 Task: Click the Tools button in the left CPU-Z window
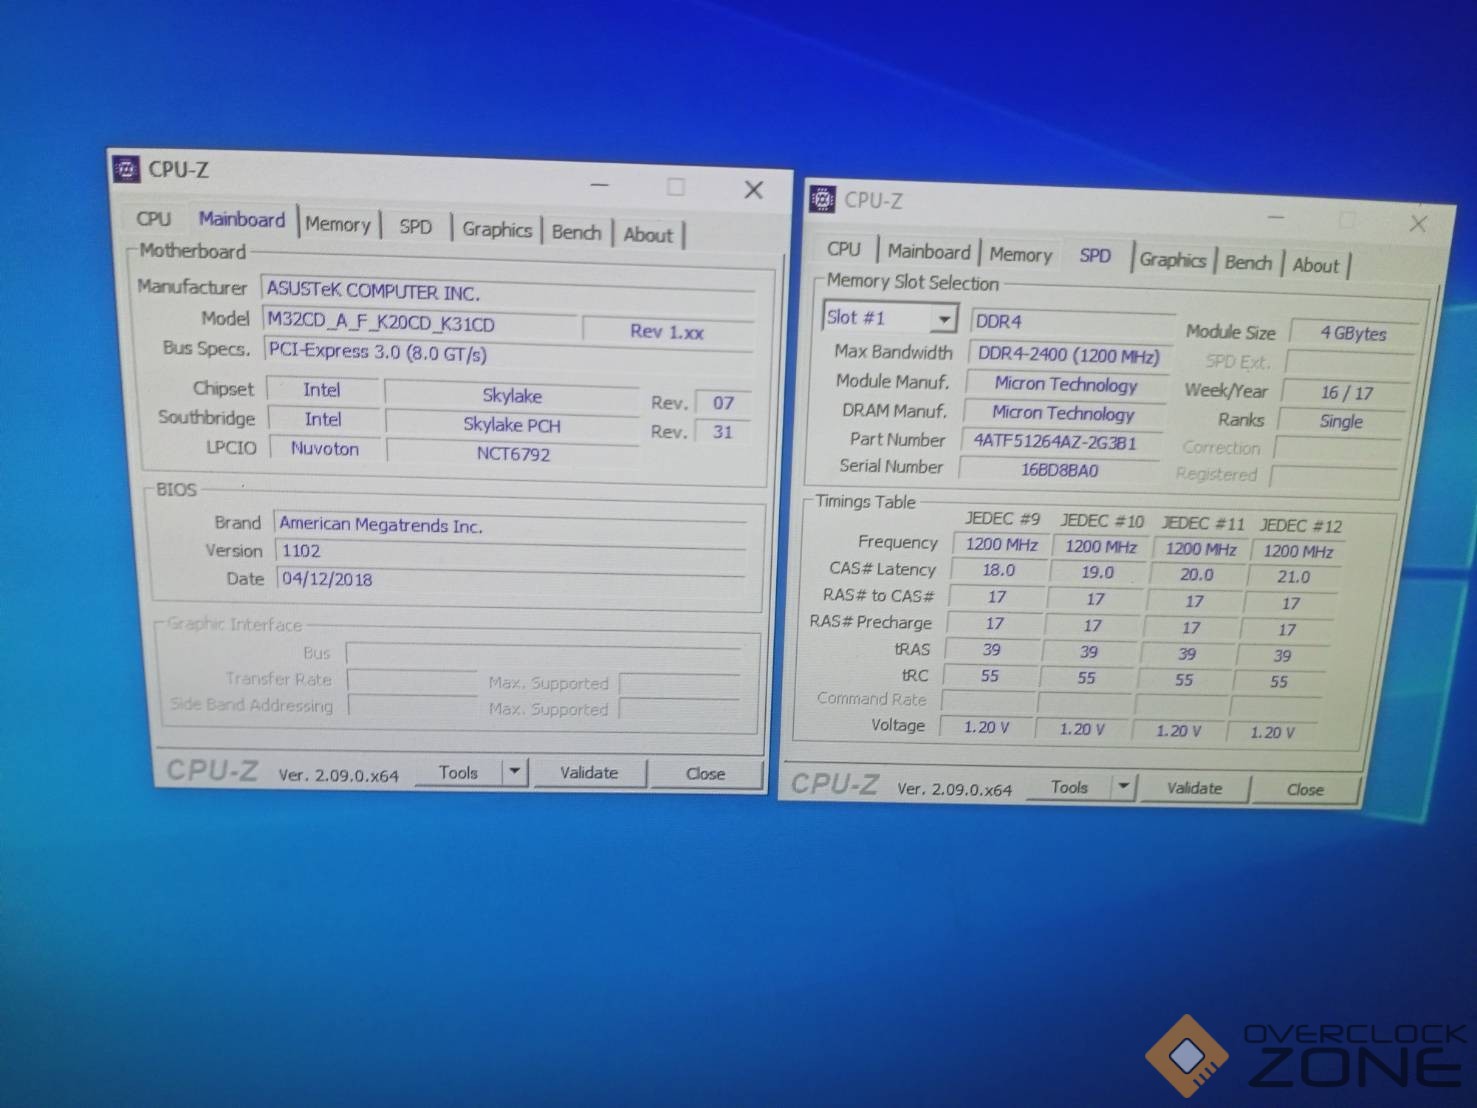point(459,772)
